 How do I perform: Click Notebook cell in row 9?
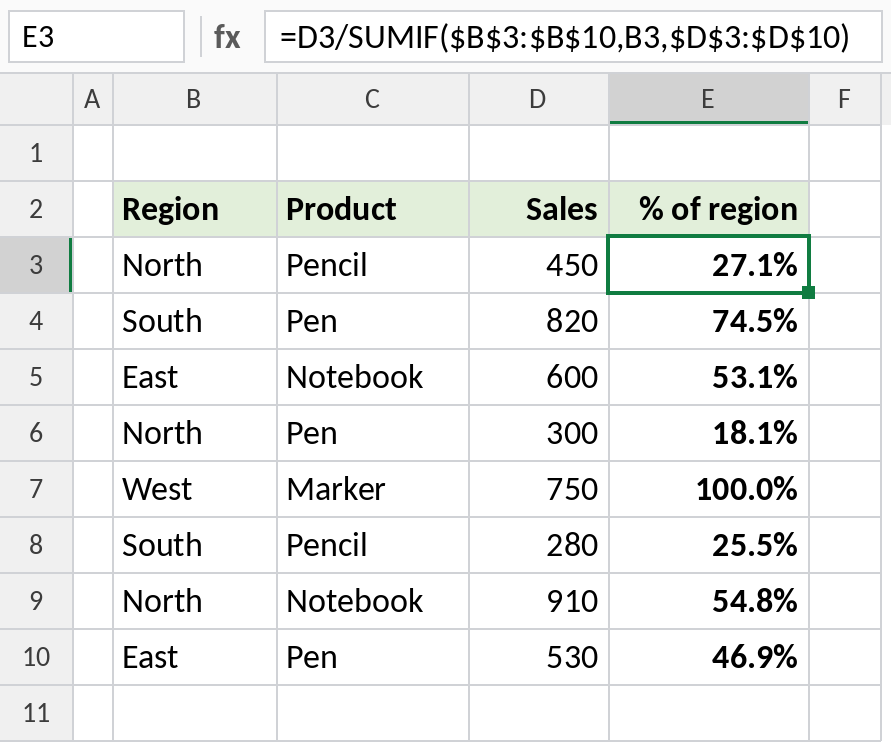point(373,601)
